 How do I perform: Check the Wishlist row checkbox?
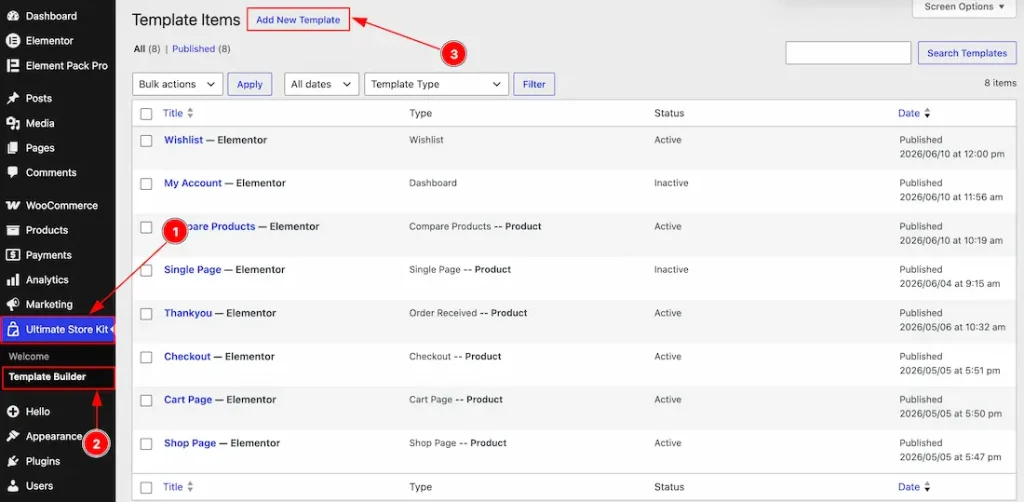[146, 140]
